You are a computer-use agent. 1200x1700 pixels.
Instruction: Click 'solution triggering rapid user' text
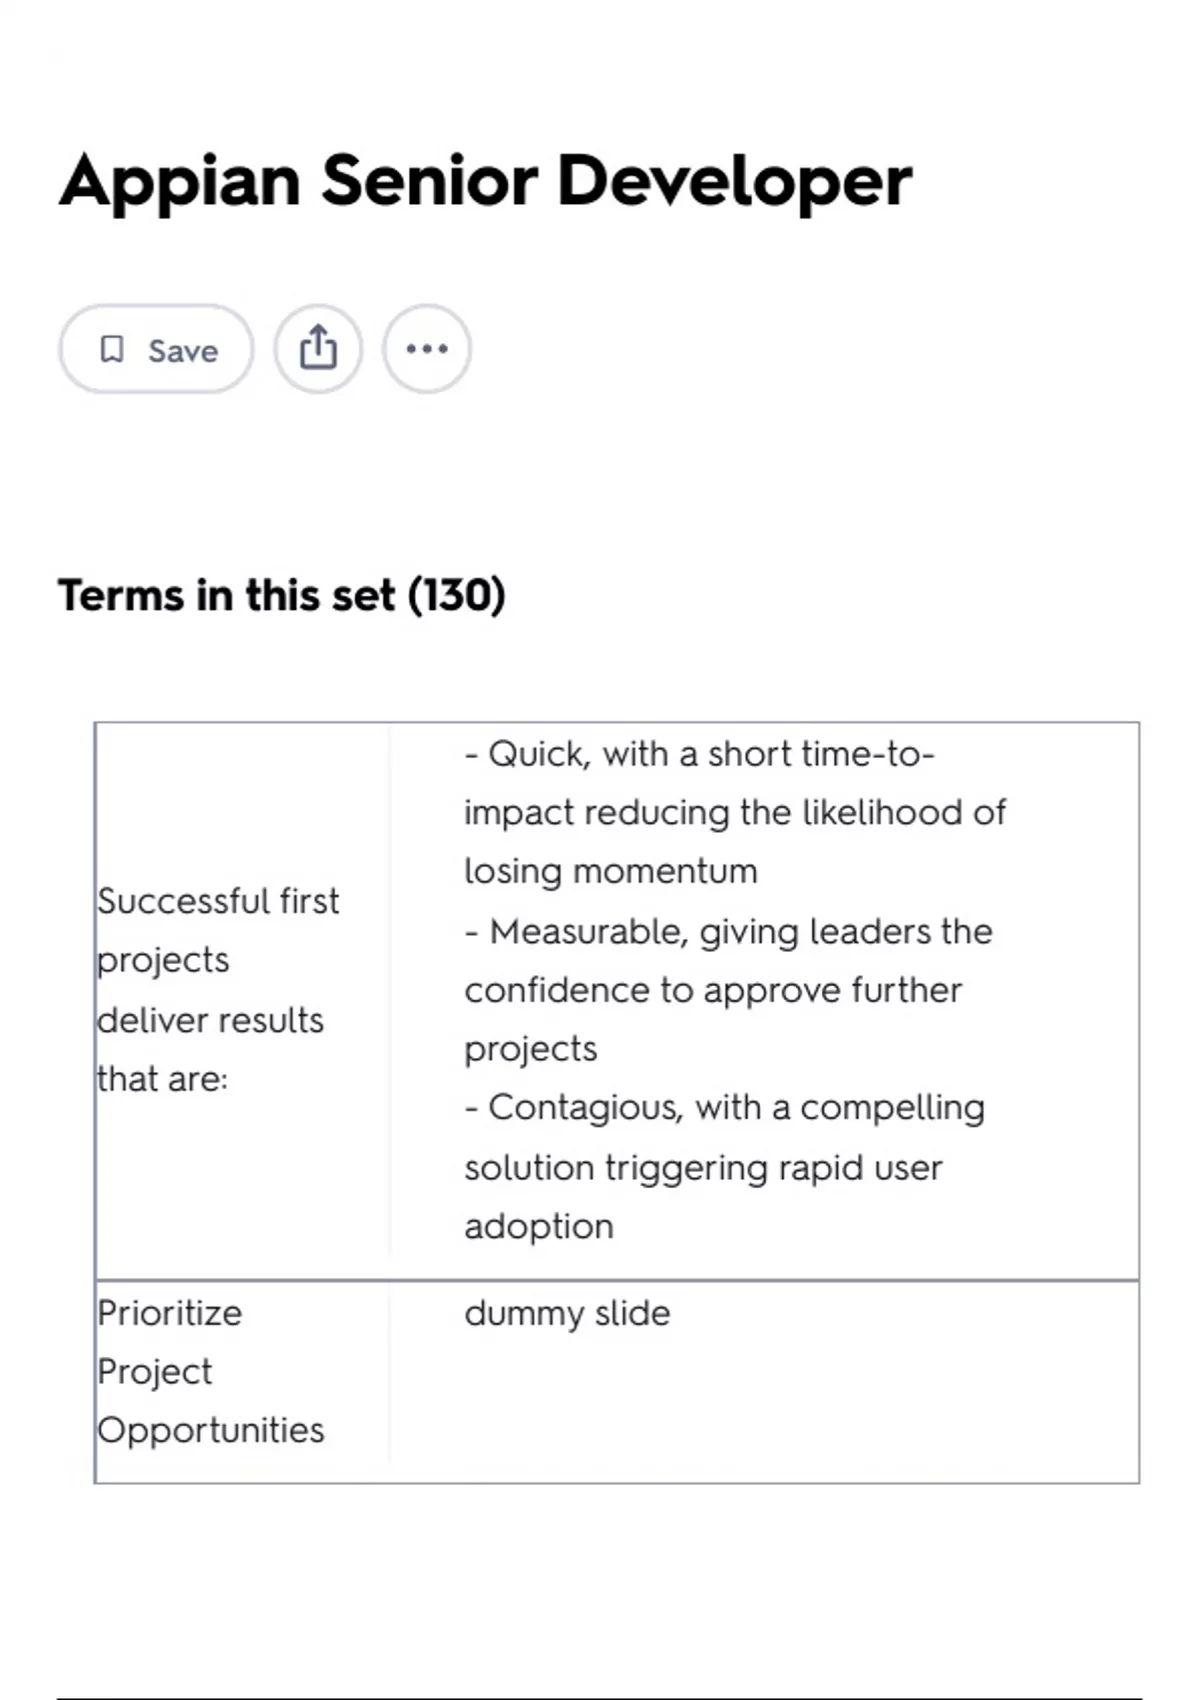click(703, 1167)
